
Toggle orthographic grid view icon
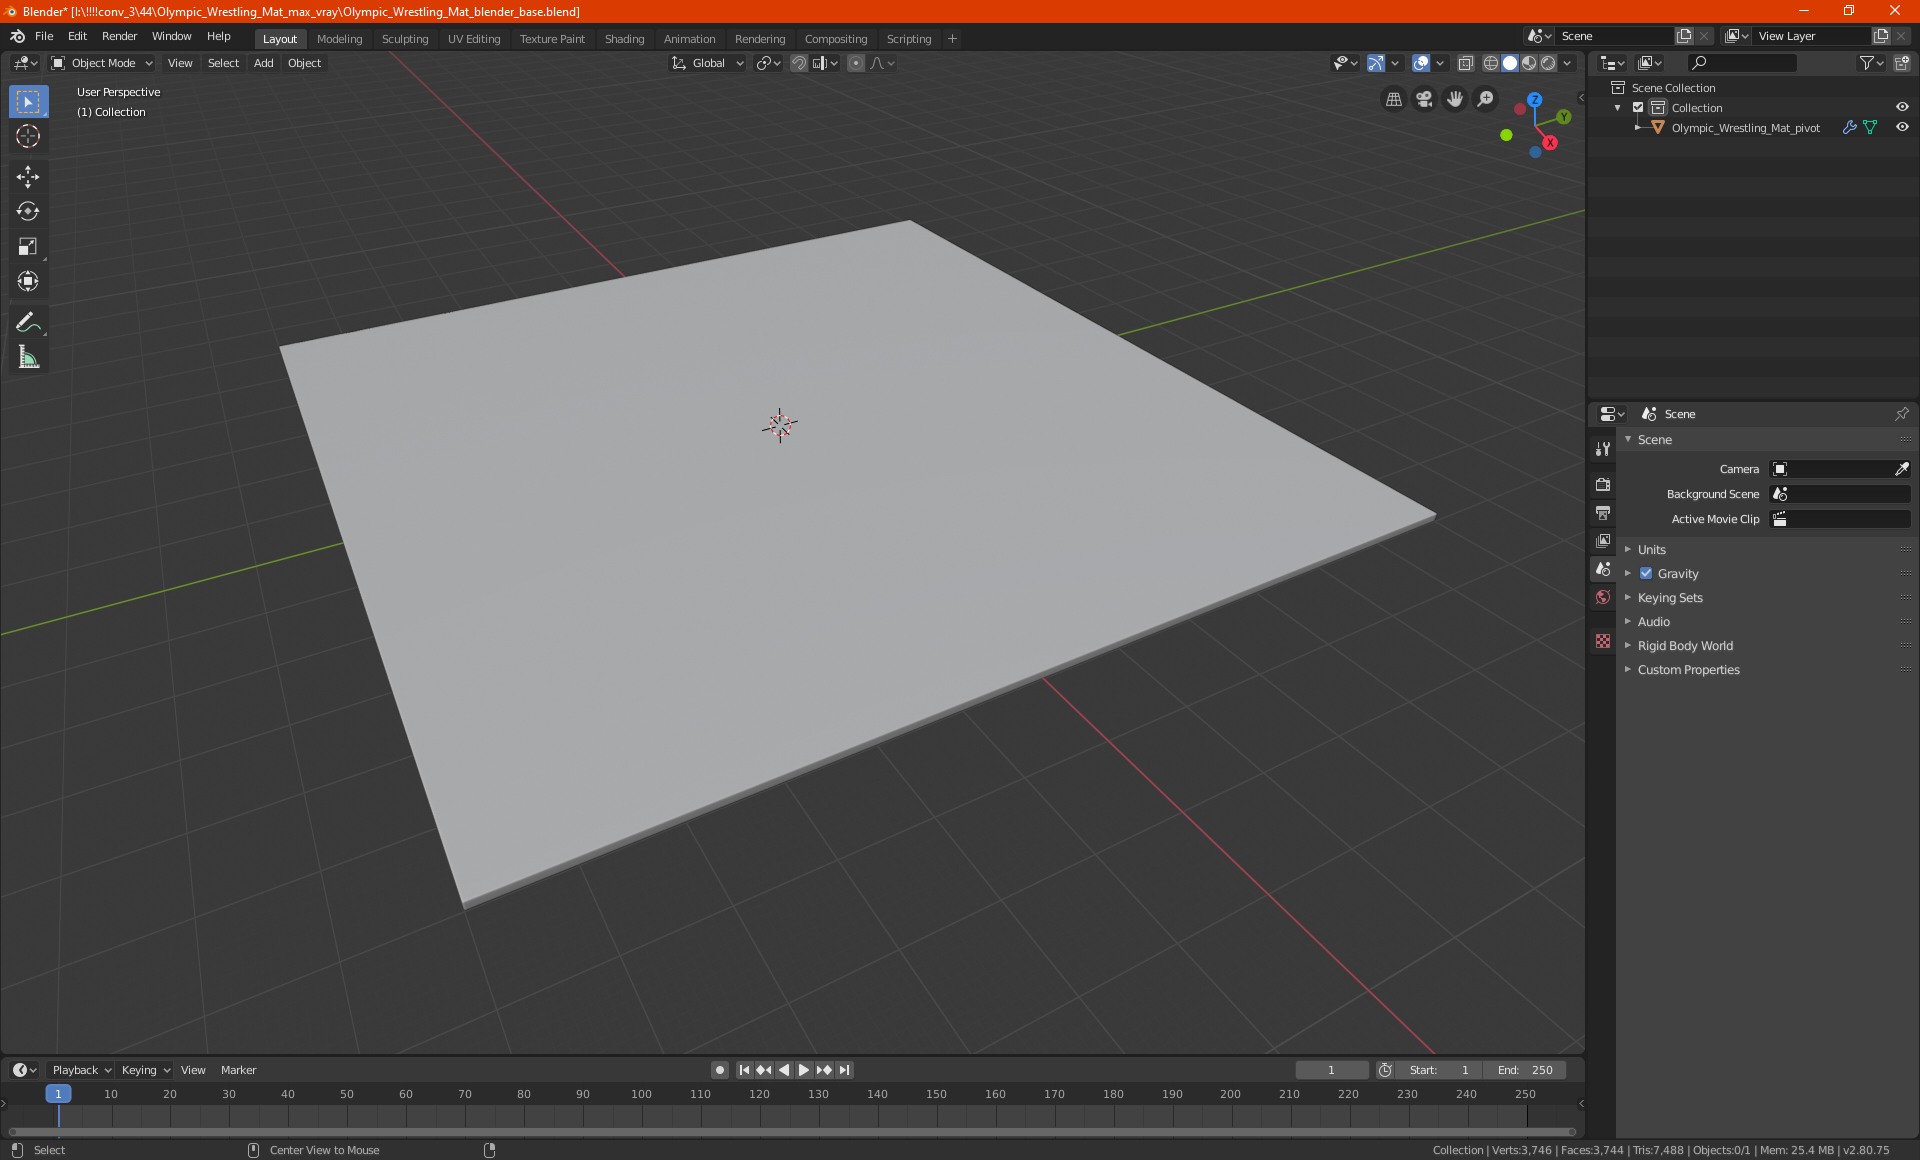tap(1393, 99)
